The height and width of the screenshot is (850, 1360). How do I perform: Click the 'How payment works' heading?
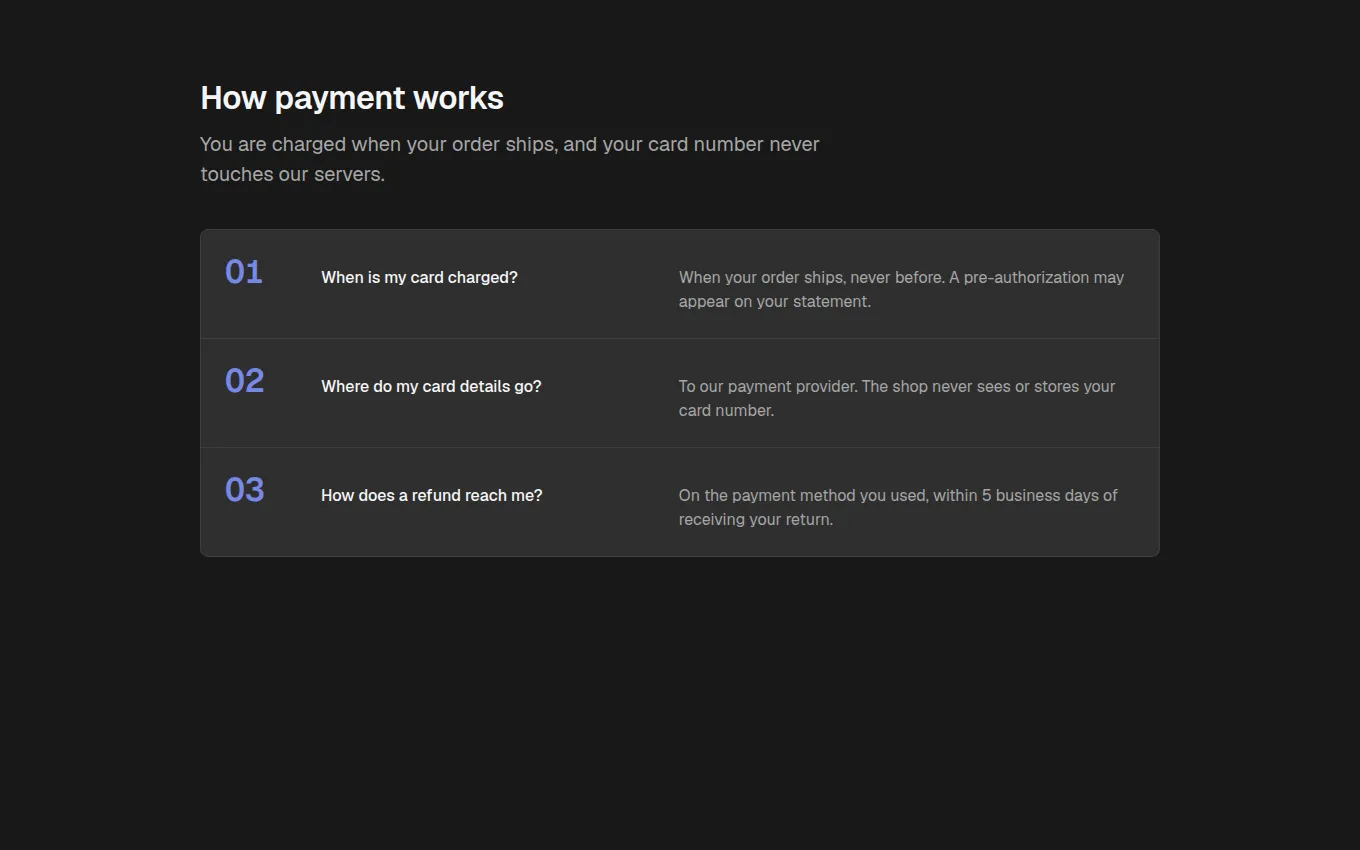pos(352,98)
